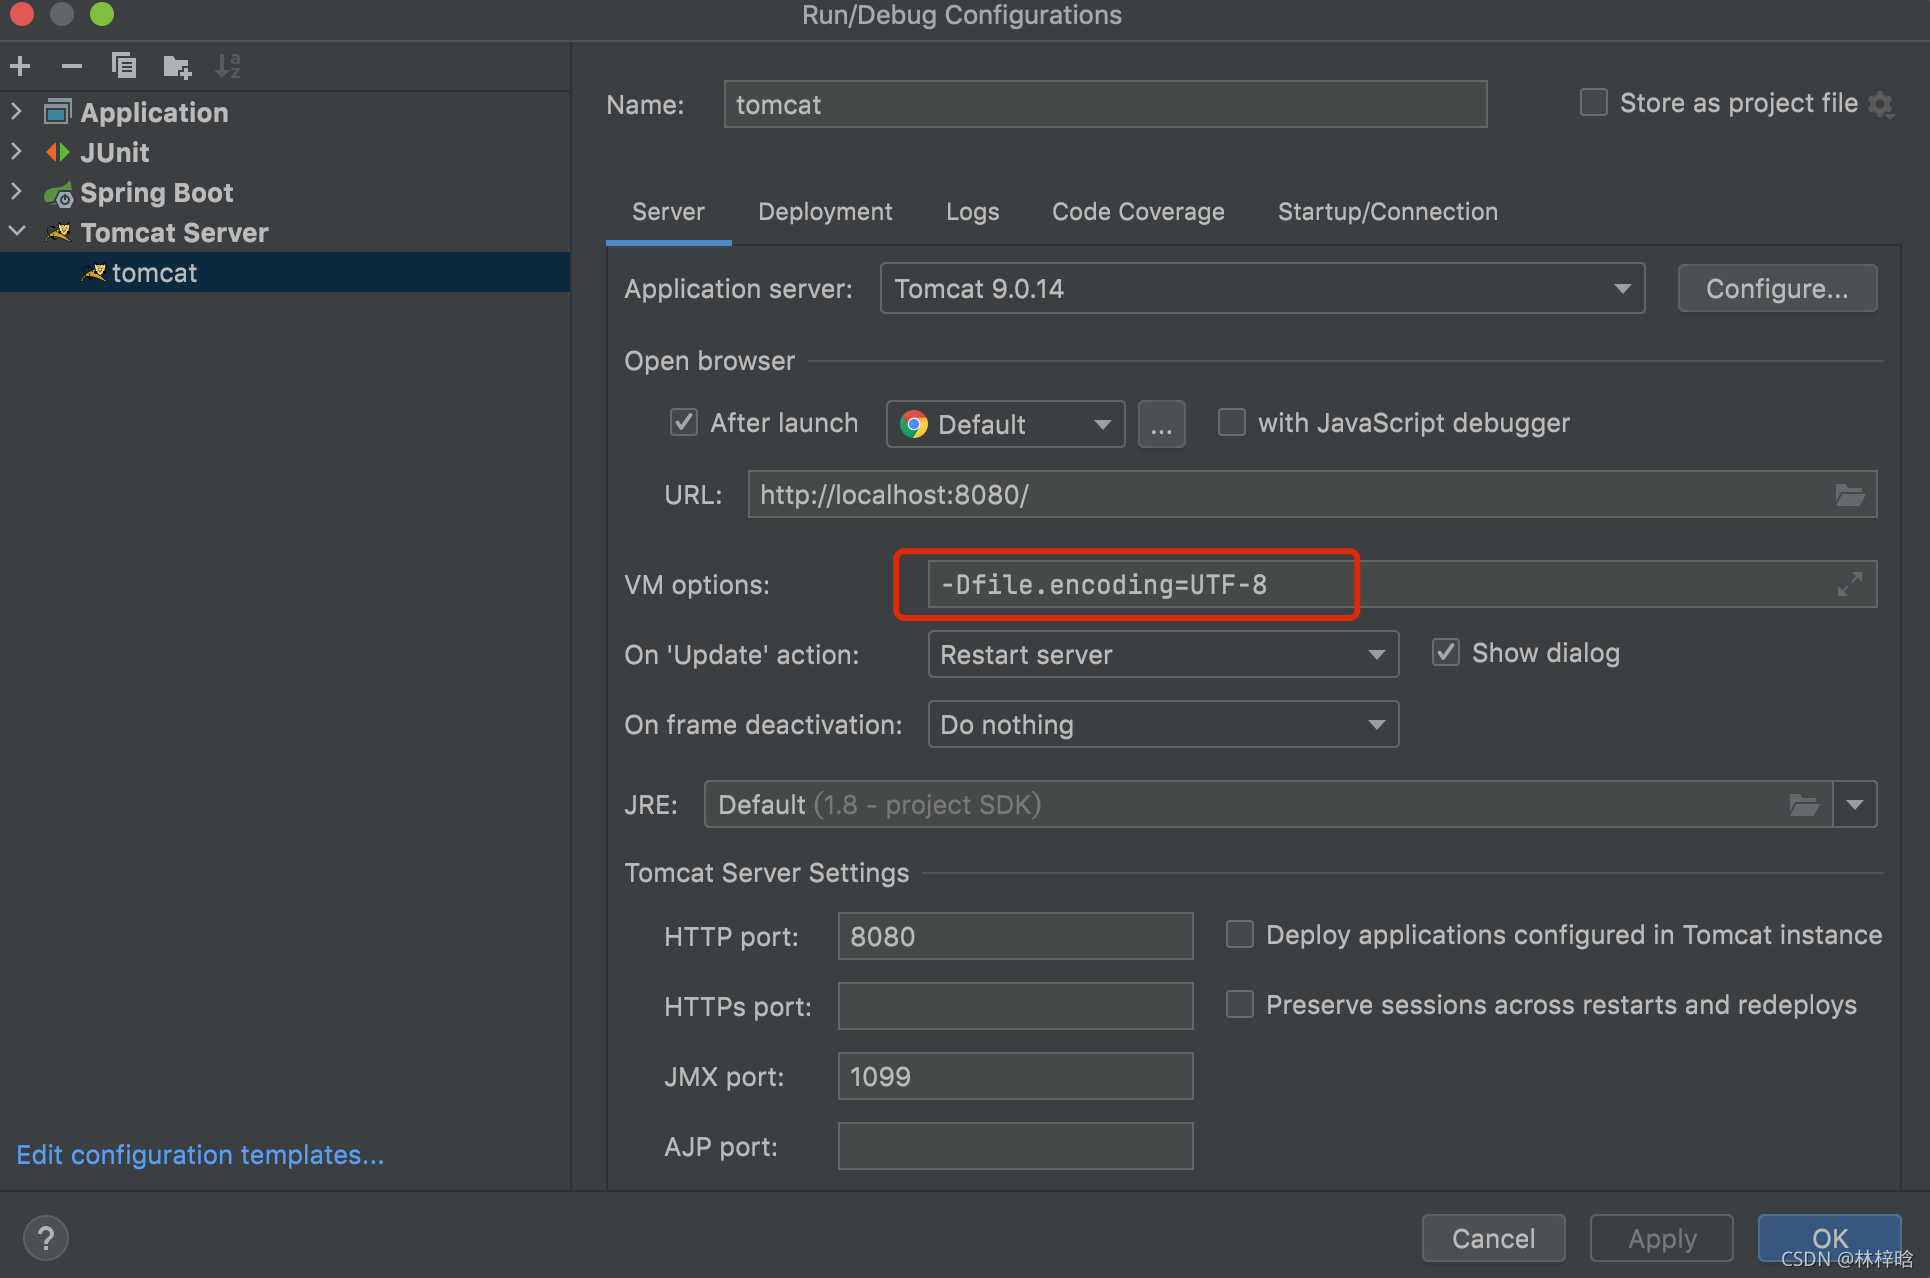Click the Tomcat Server tree item icon
1930x1278 pixels.
click(x=57, y=232)
